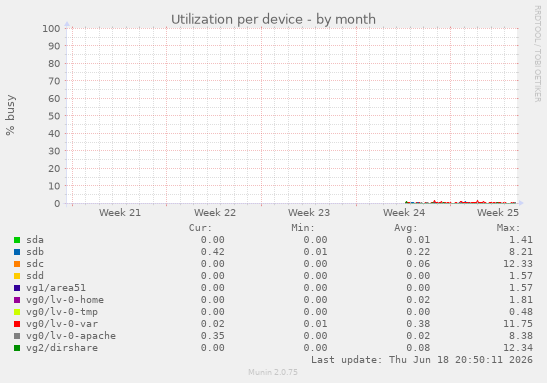Select the 'vg1/area51' label

tap(56, 288)
